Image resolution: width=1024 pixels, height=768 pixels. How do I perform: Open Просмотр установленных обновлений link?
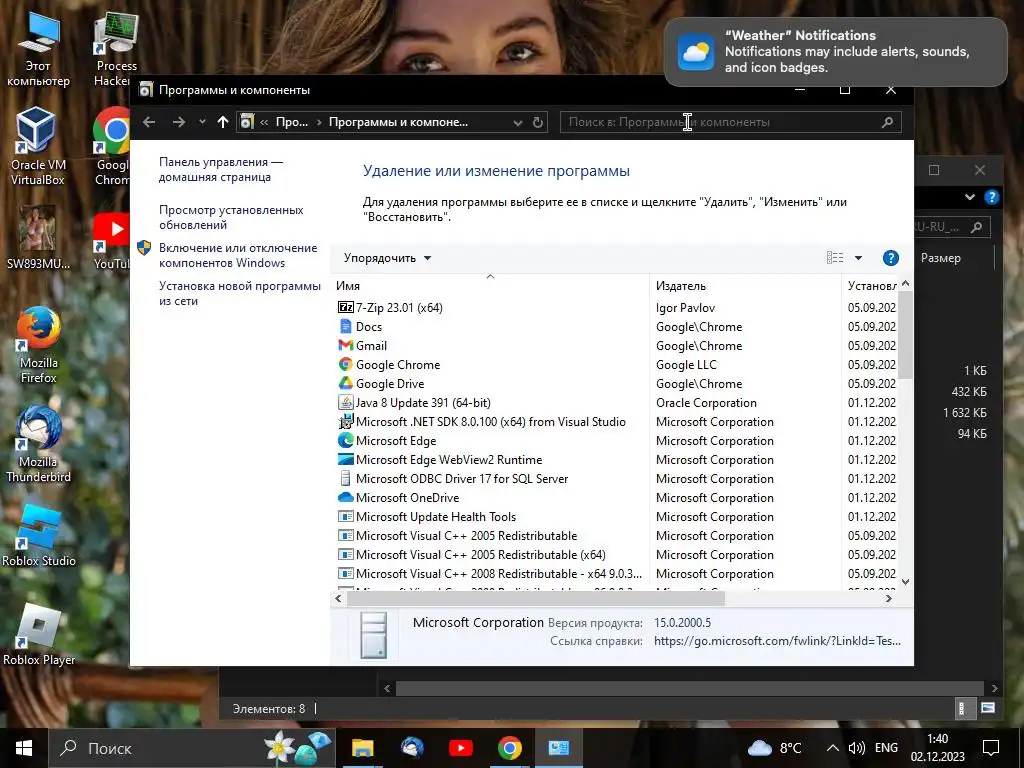[231, 217]
